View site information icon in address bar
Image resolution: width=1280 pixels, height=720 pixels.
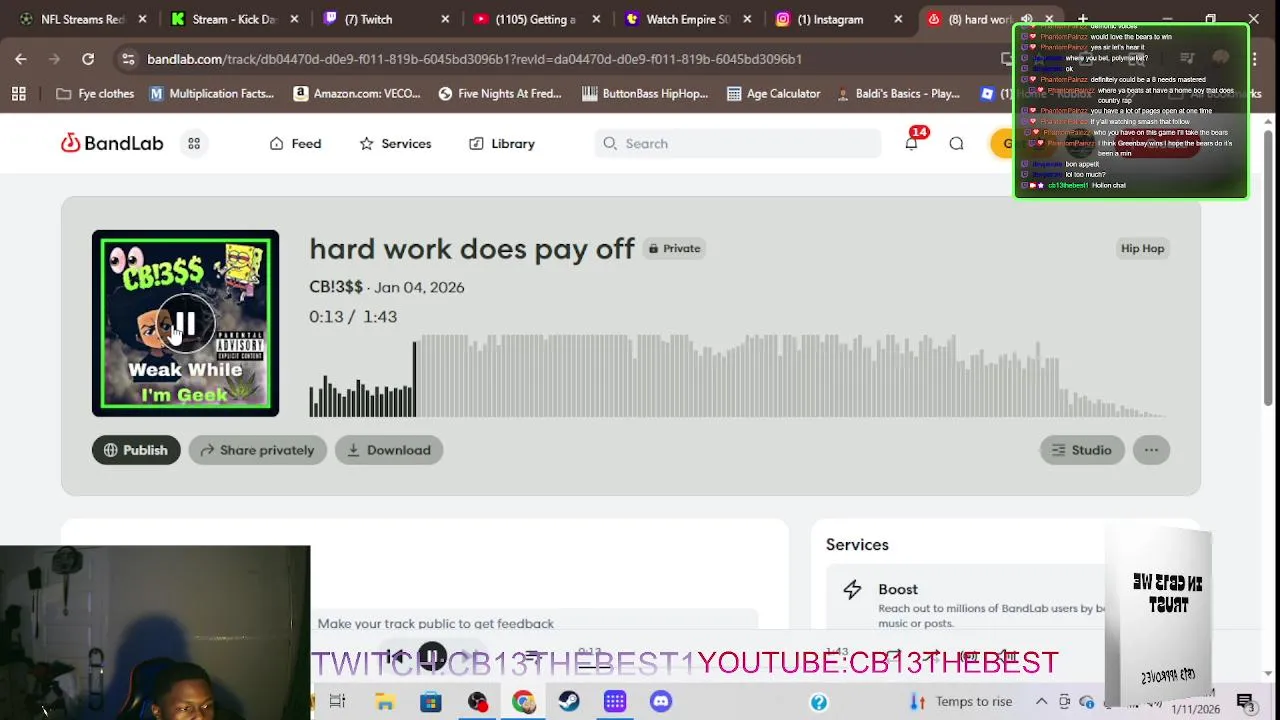tap(128, 59)
